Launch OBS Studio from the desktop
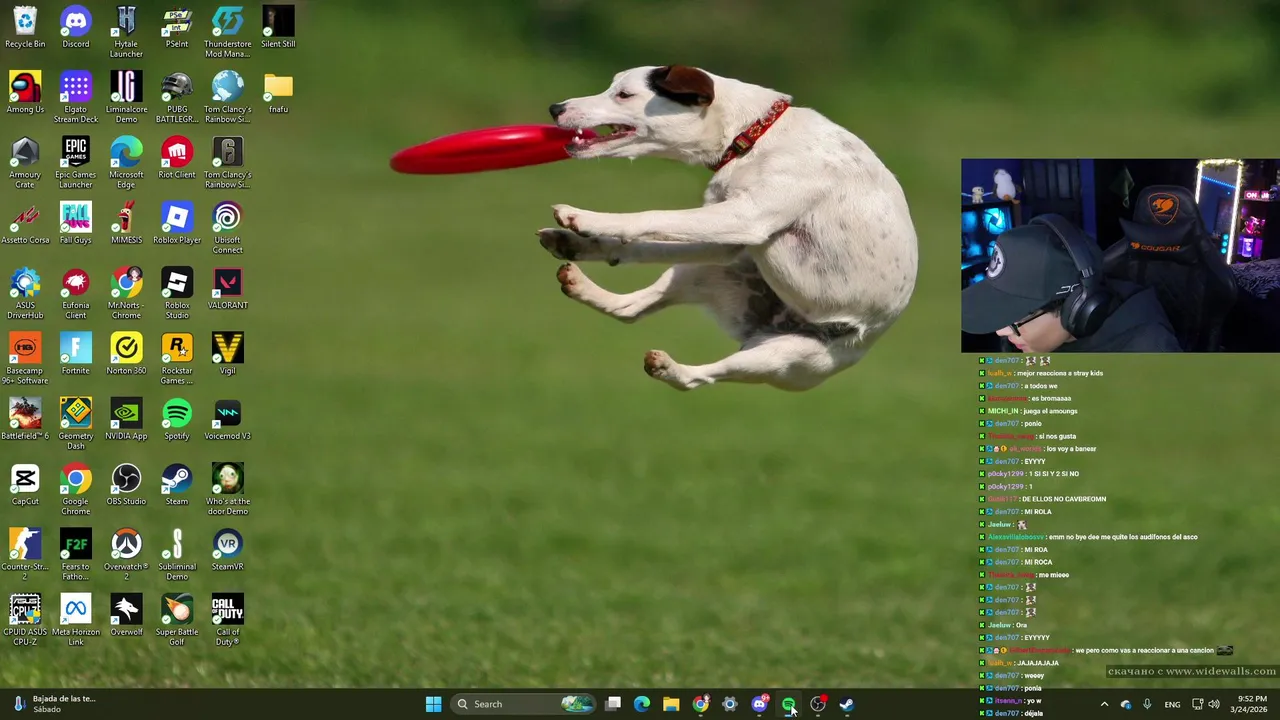The image size is (1280, 720). pos(126,485)
